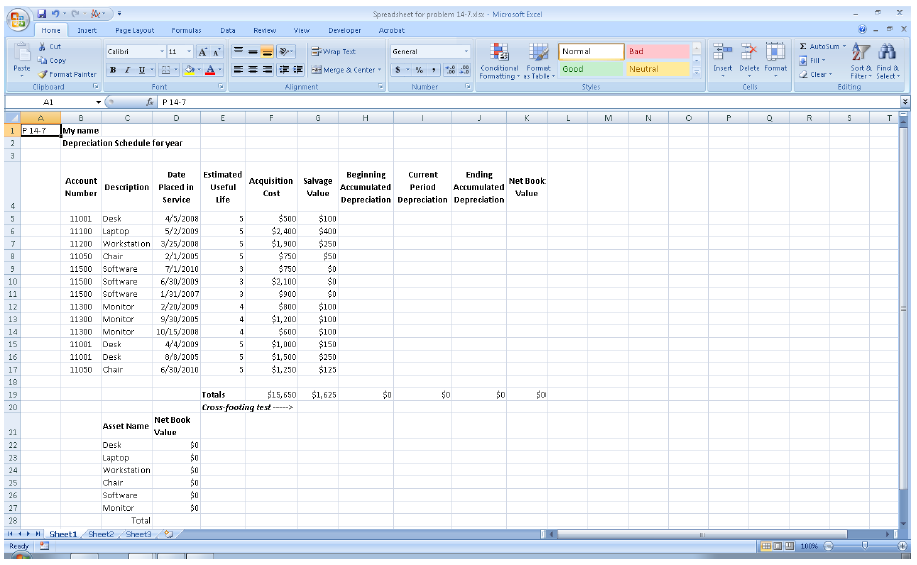
Task: Toggle Bold formatting
Action: coord(113,70)
